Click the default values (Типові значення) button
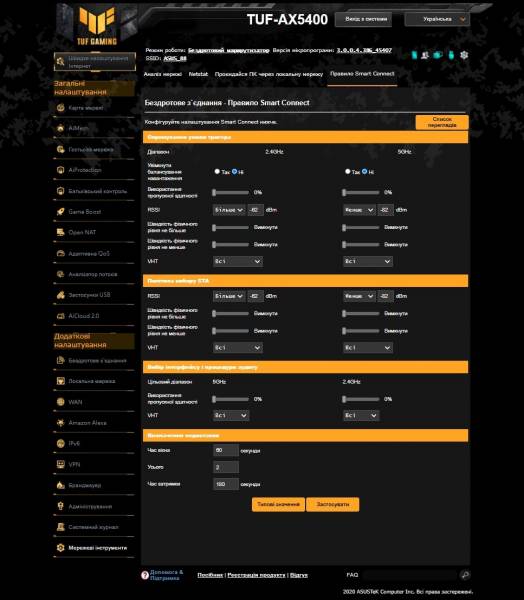The width and height of the screenshot is (524, 600). tap(278, 504)
